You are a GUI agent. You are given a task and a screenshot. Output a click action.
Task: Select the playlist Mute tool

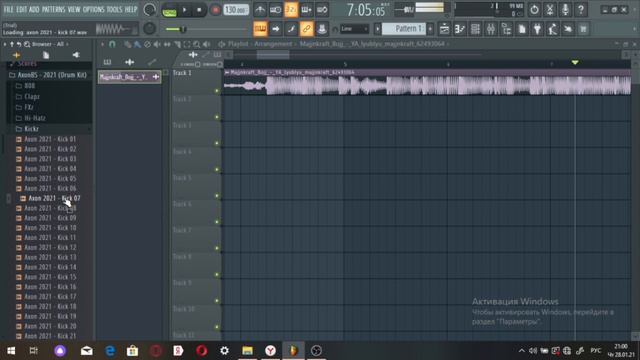tap(157, 44)
